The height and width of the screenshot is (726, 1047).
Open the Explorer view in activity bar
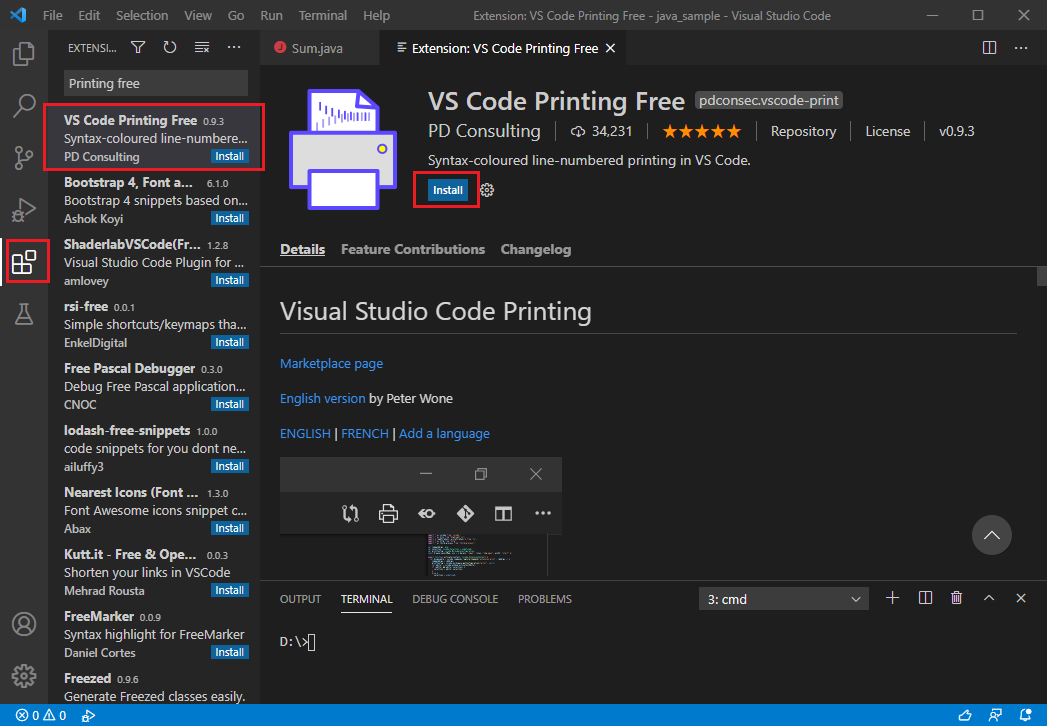pos(23,53)
